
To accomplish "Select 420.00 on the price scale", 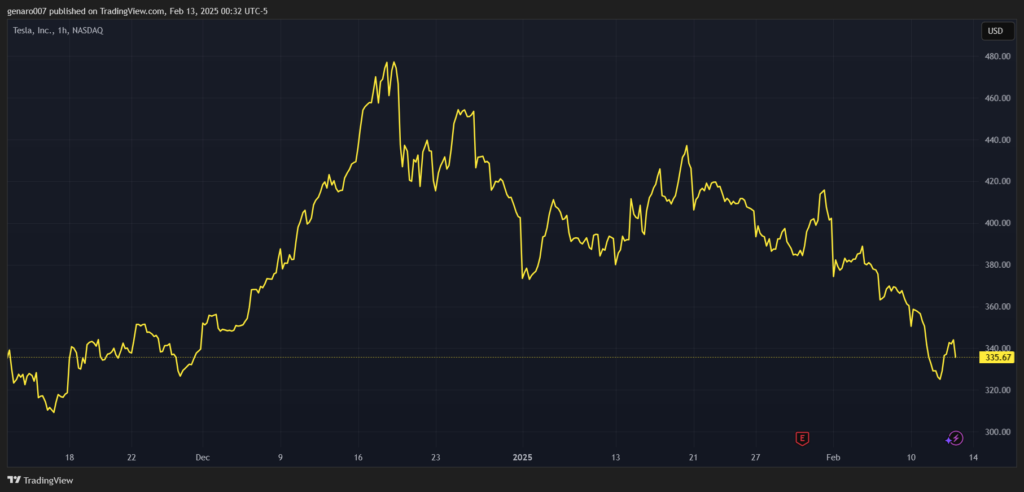I will [x=996, y=182].
